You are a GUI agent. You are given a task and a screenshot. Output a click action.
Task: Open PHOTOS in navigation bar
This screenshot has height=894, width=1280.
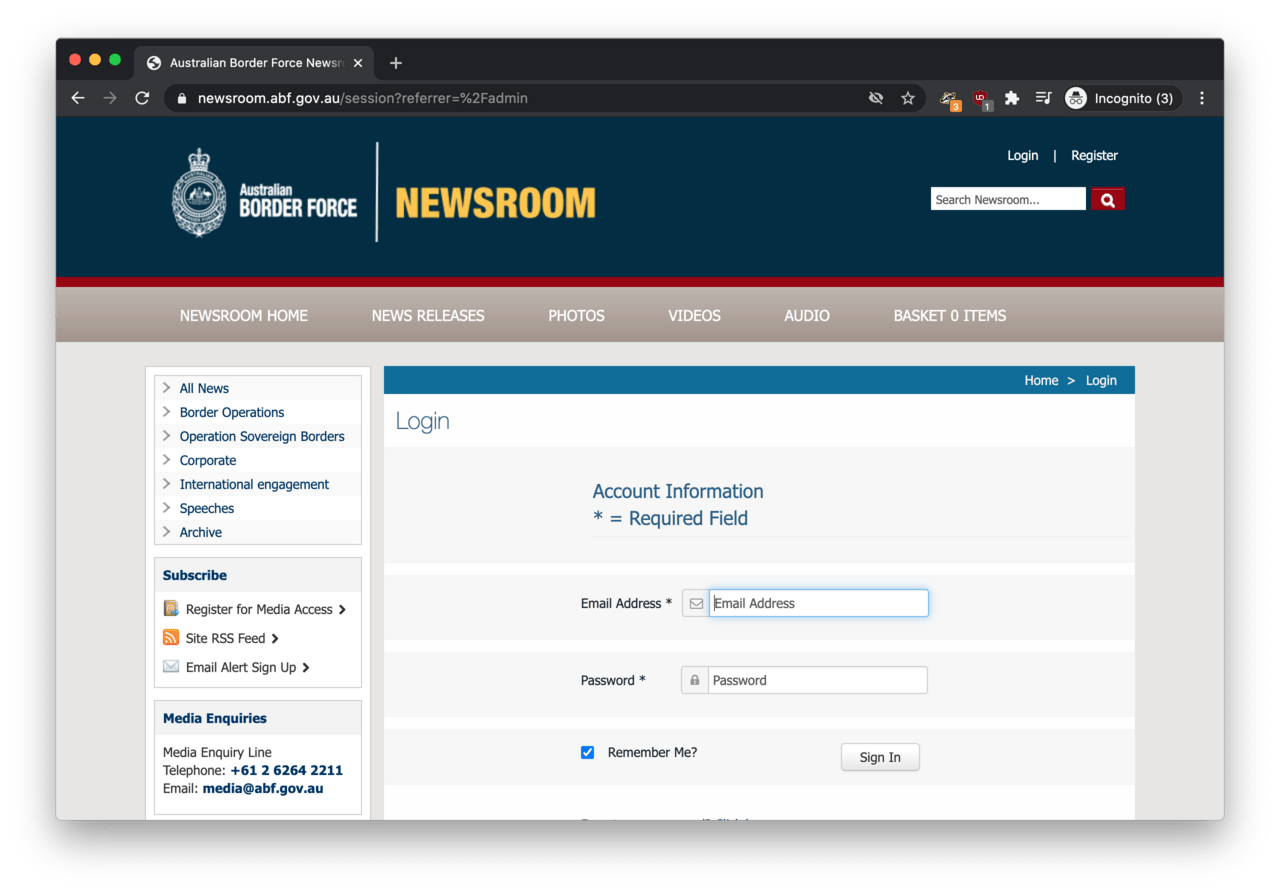pos(576,315)
